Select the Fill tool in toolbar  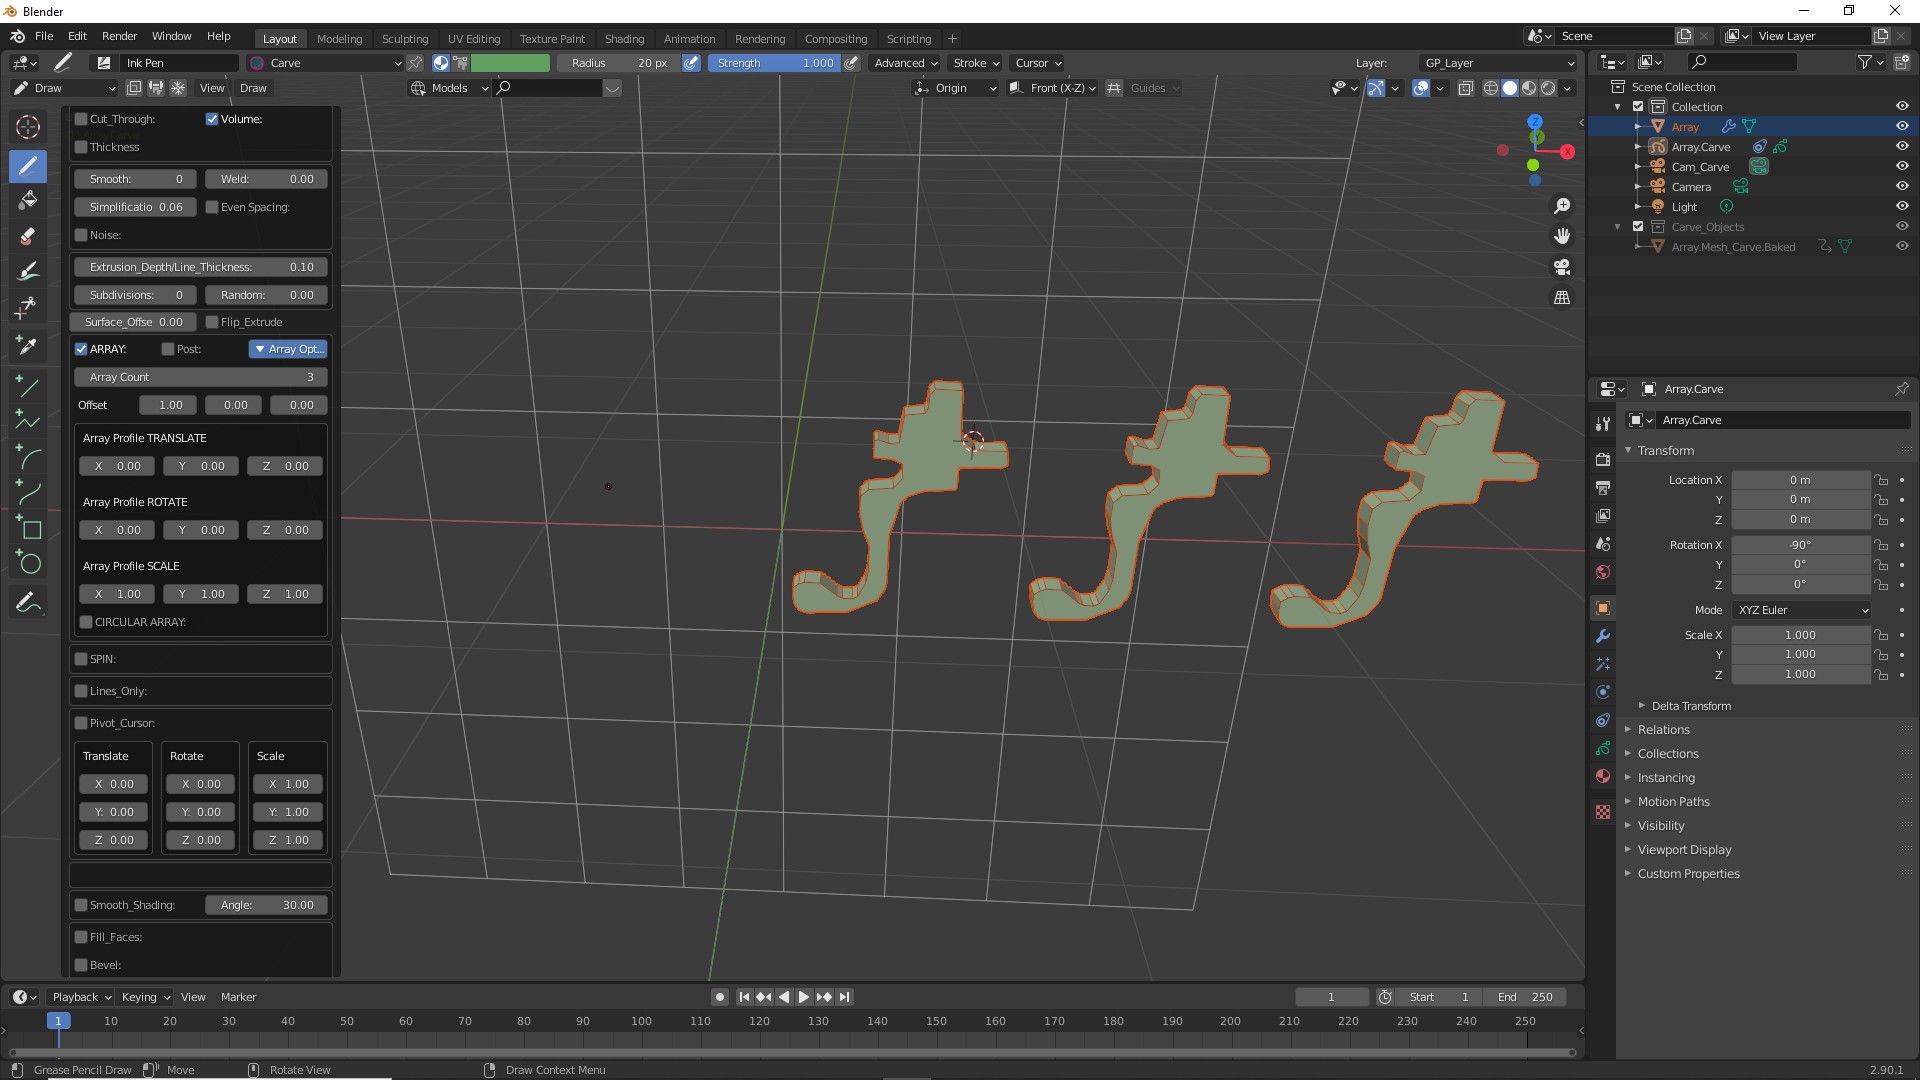tap(28, 200)
